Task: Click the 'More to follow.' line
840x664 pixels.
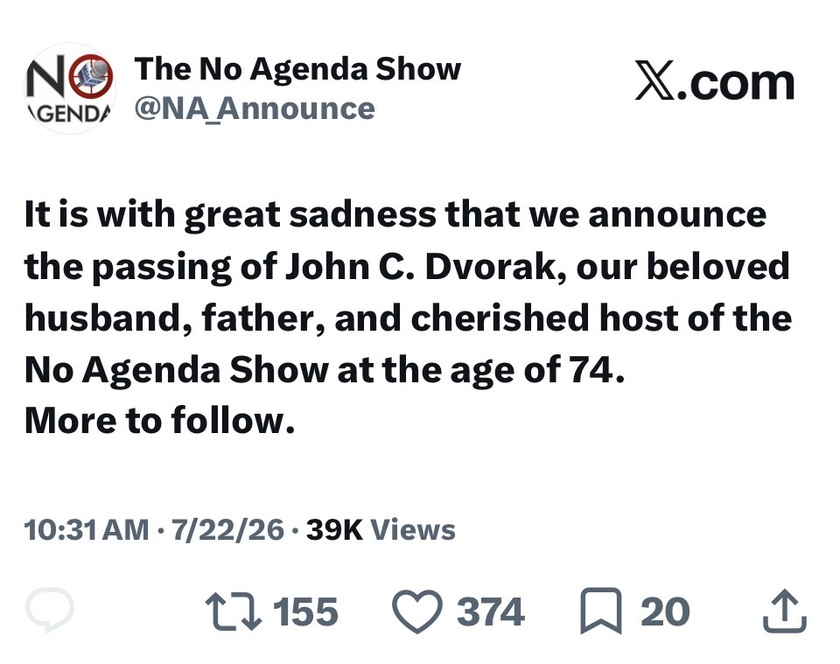Action: point(160,421)
